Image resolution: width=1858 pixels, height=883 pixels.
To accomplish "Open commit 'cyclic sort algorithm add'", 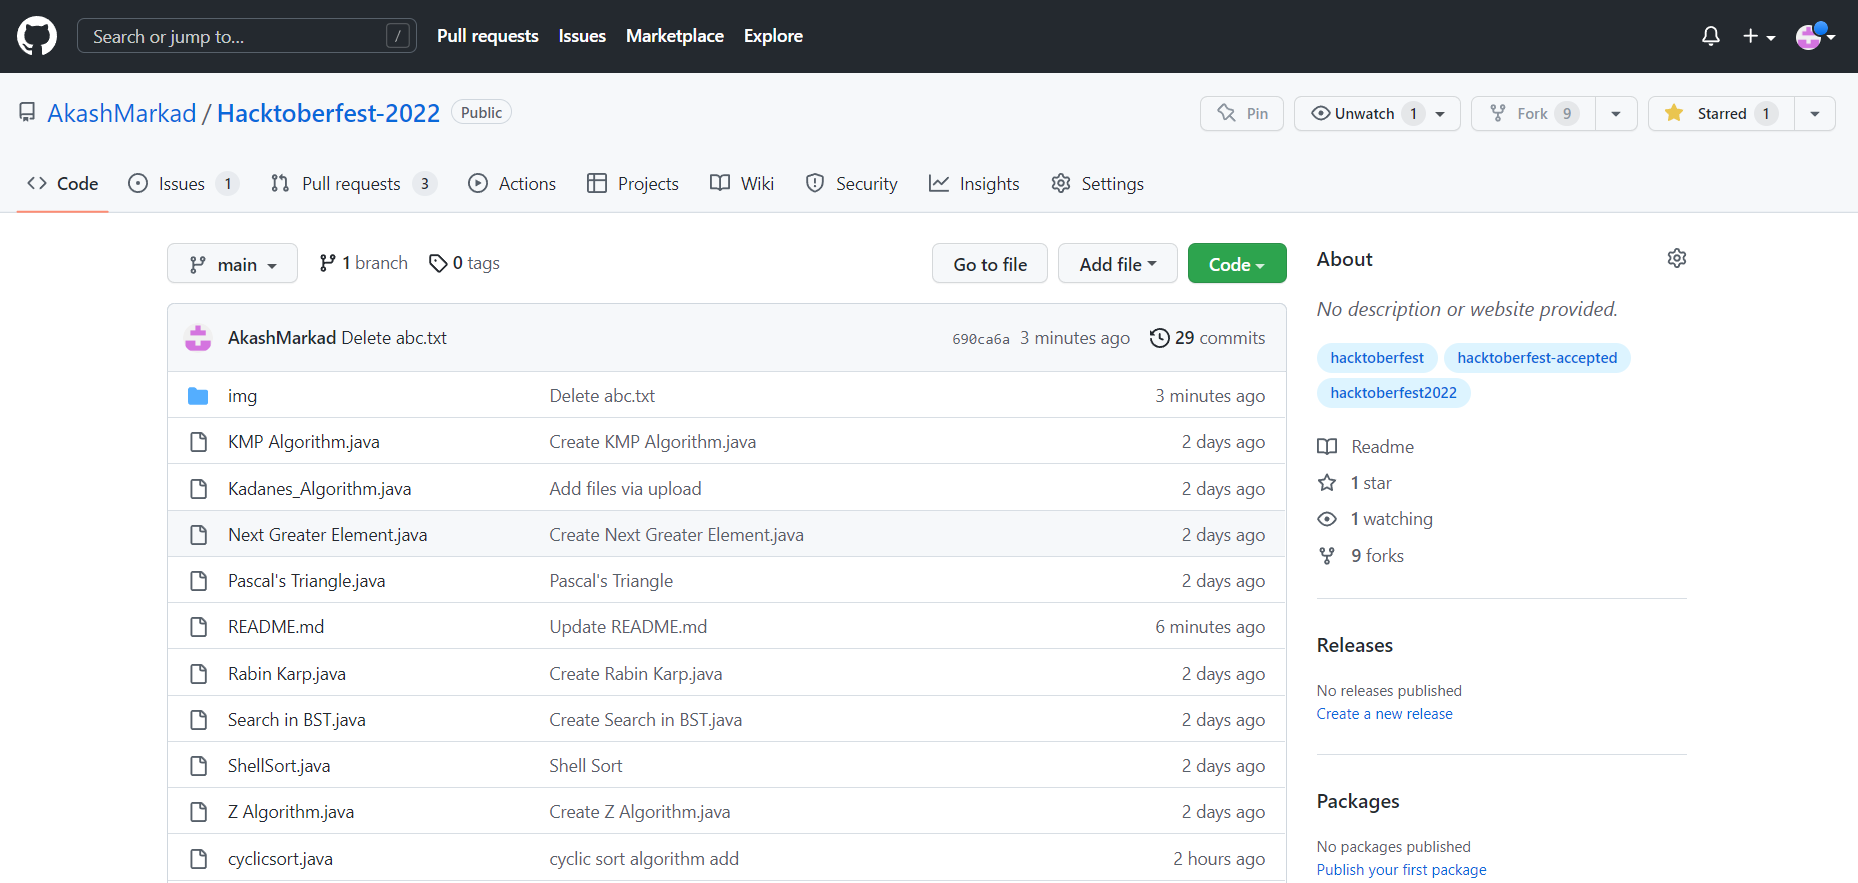I will [x=644, y=859].
